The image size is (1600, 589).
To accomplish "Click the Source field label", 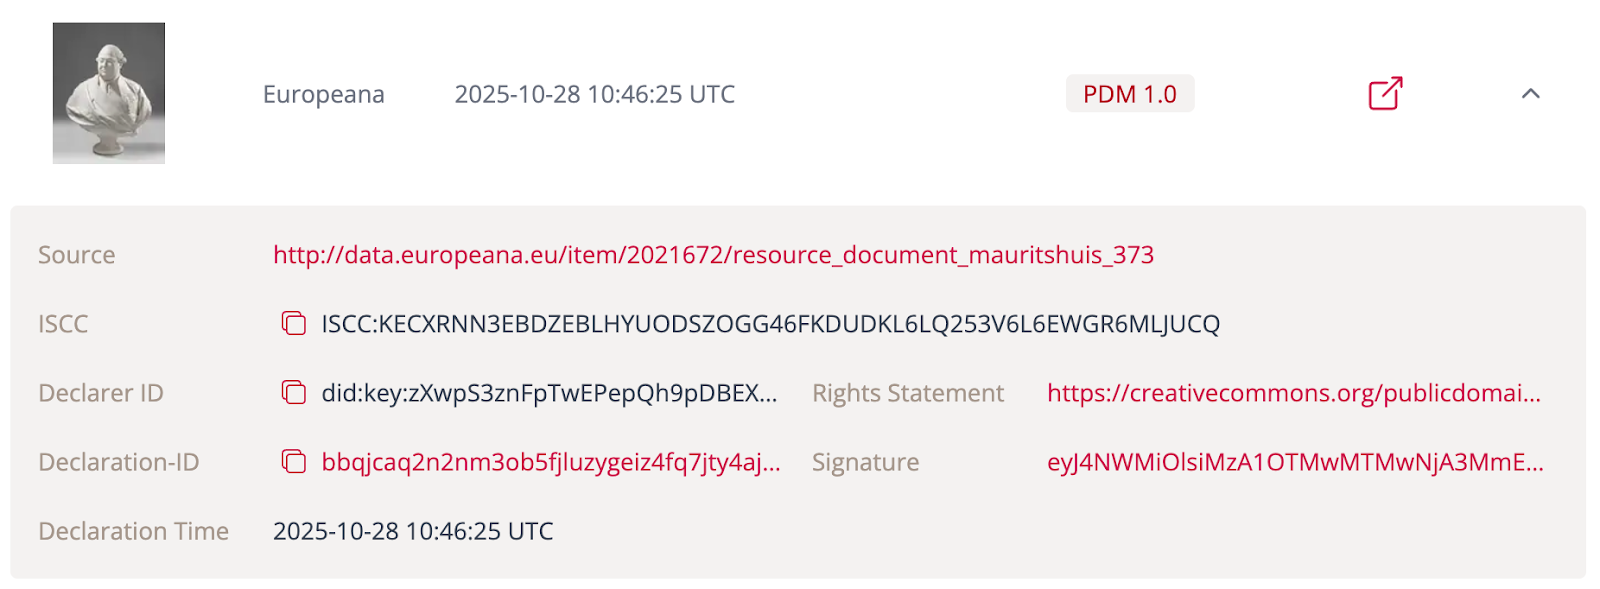I will tap(76, 255).
